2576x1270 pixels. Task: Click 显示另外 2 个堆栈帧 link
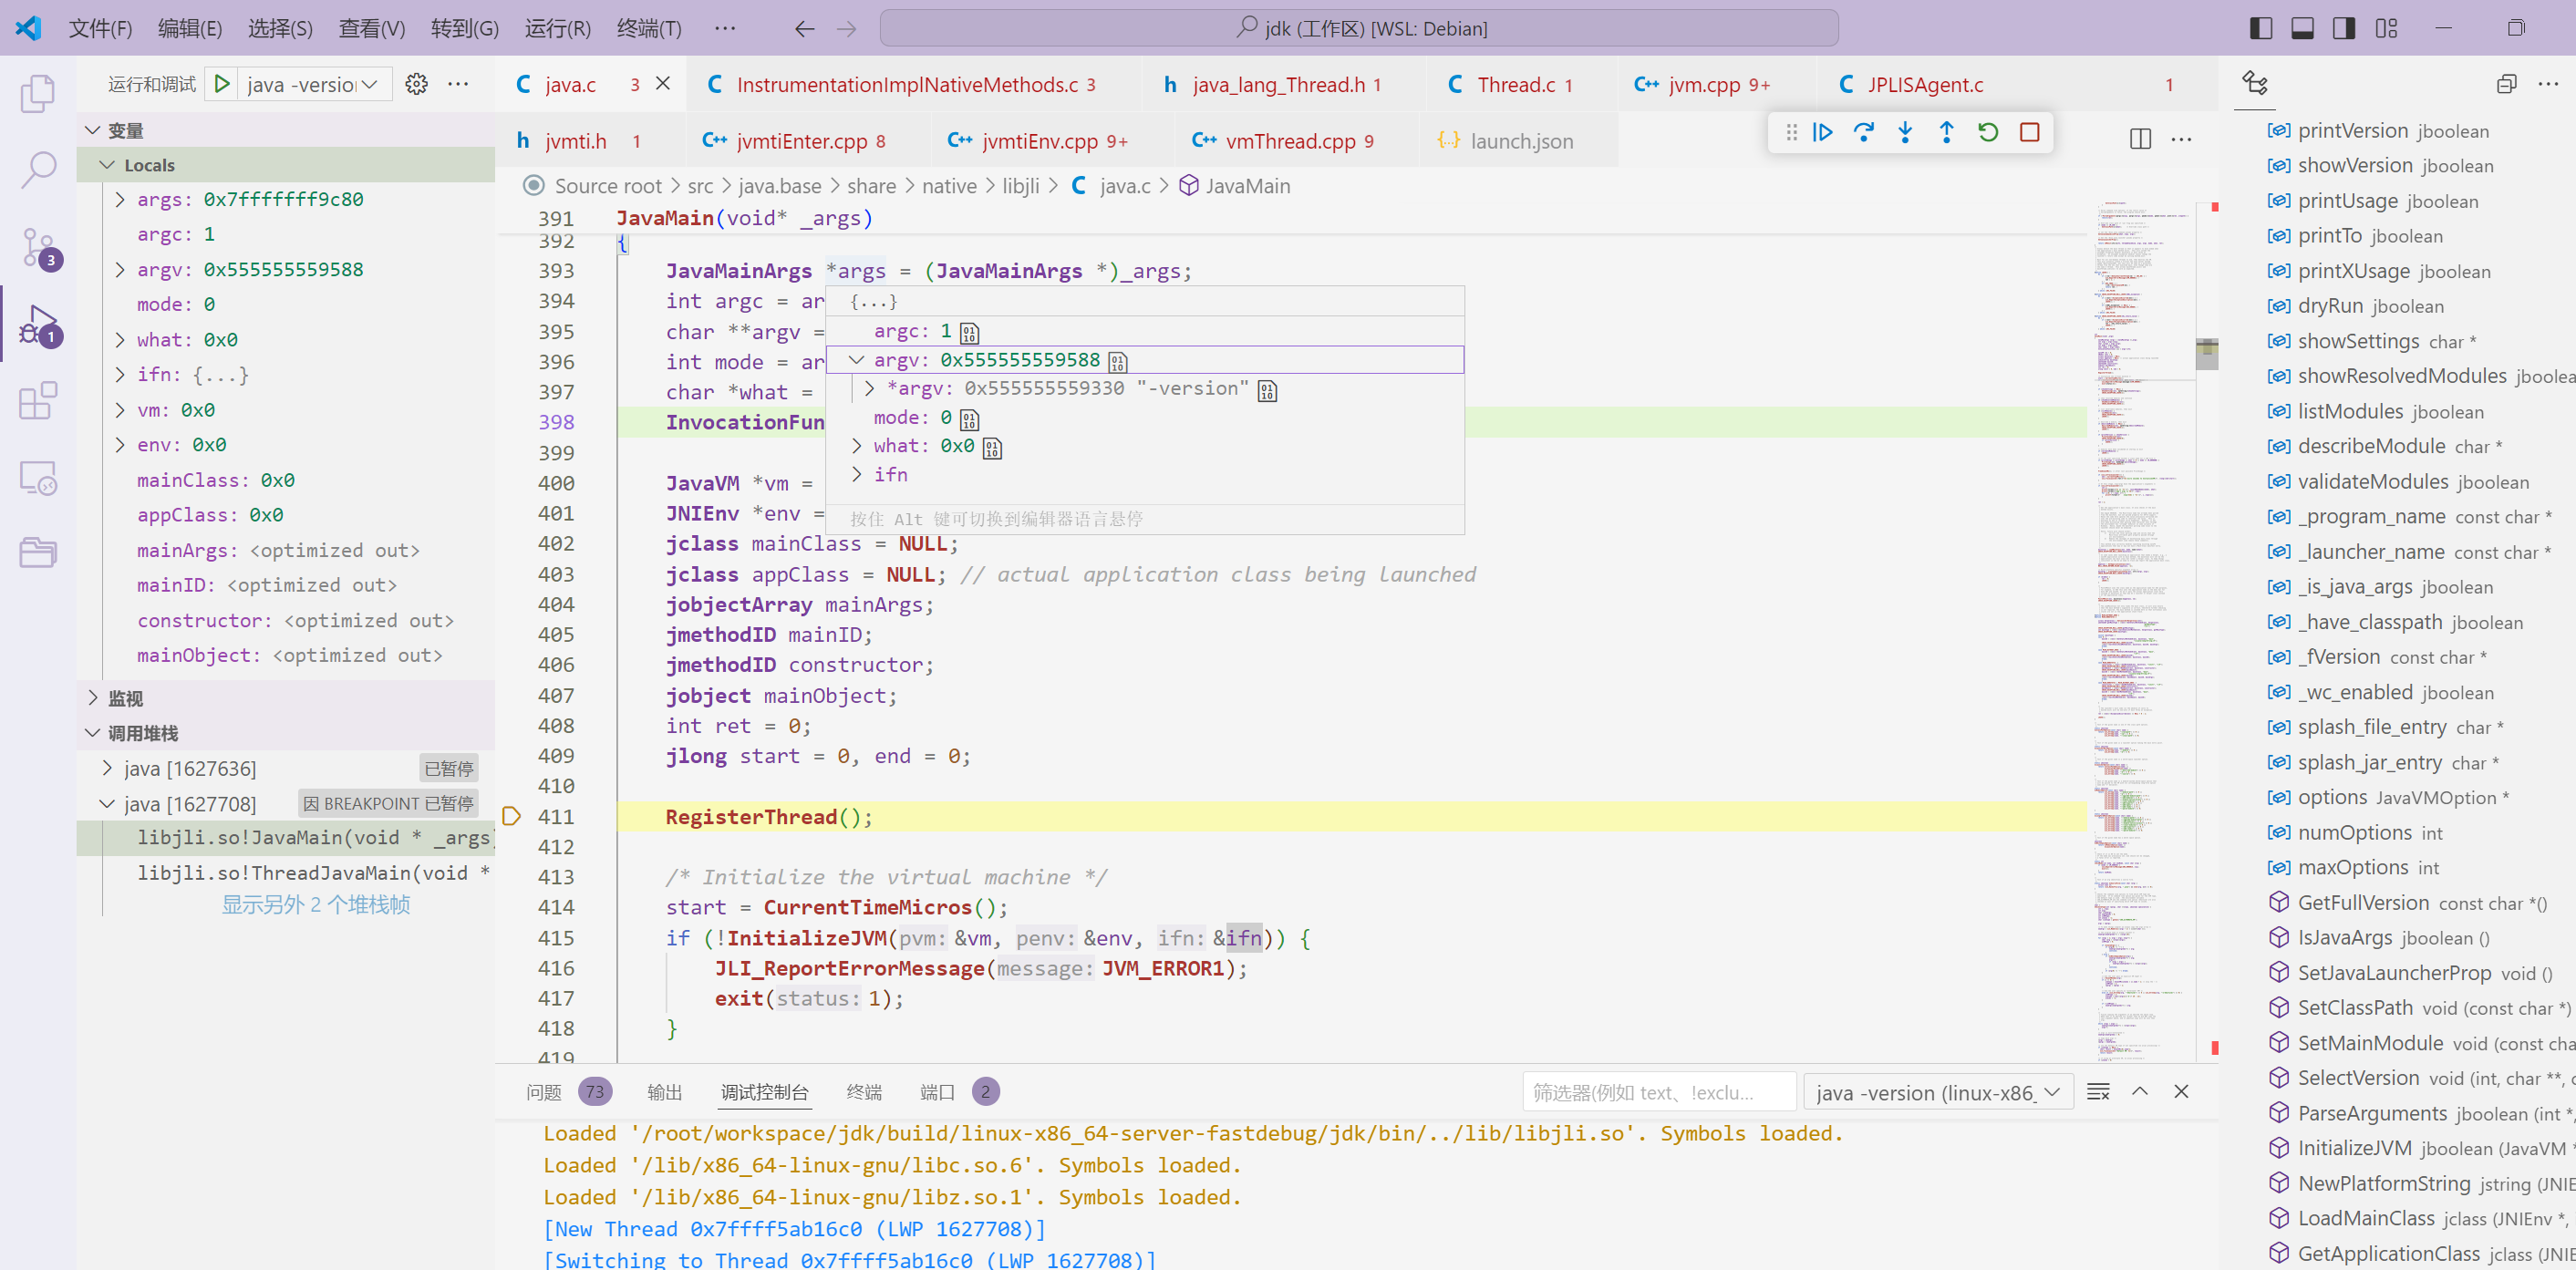tap(316, 905)
